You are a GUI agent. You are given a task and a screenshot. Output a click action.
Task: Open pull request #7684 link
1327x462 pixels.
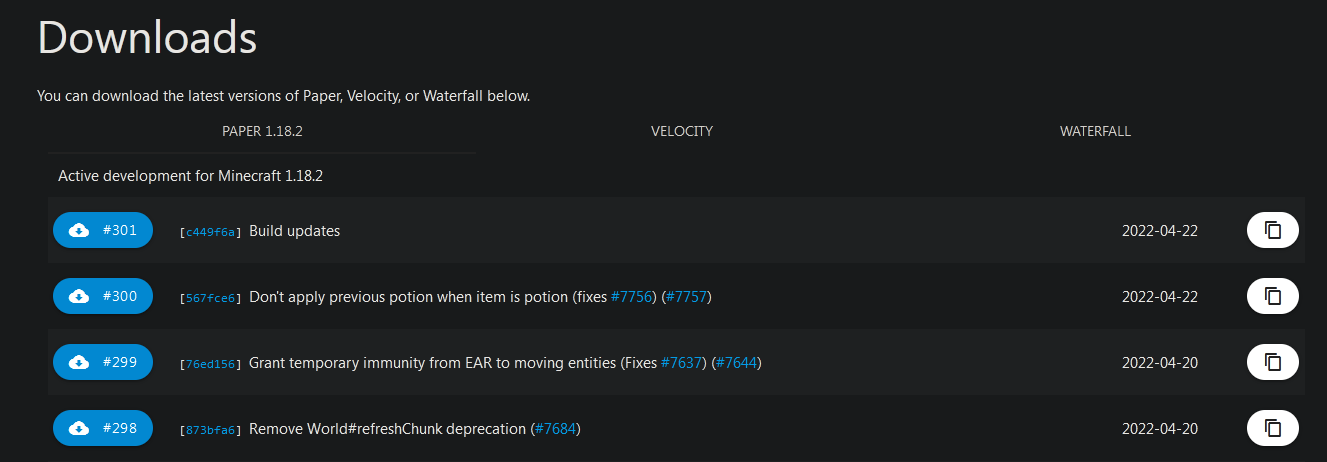point(555,429)
